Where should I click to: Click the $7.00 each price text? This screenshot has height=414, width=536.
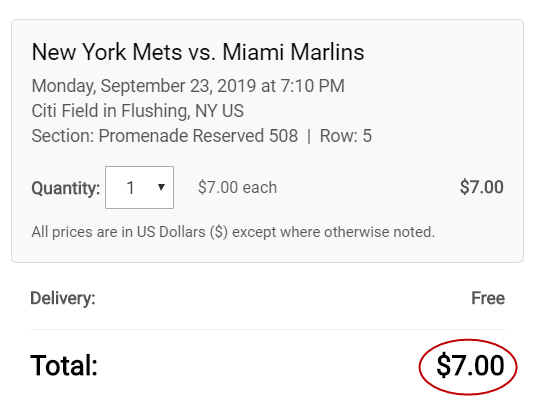coord(237,187)
